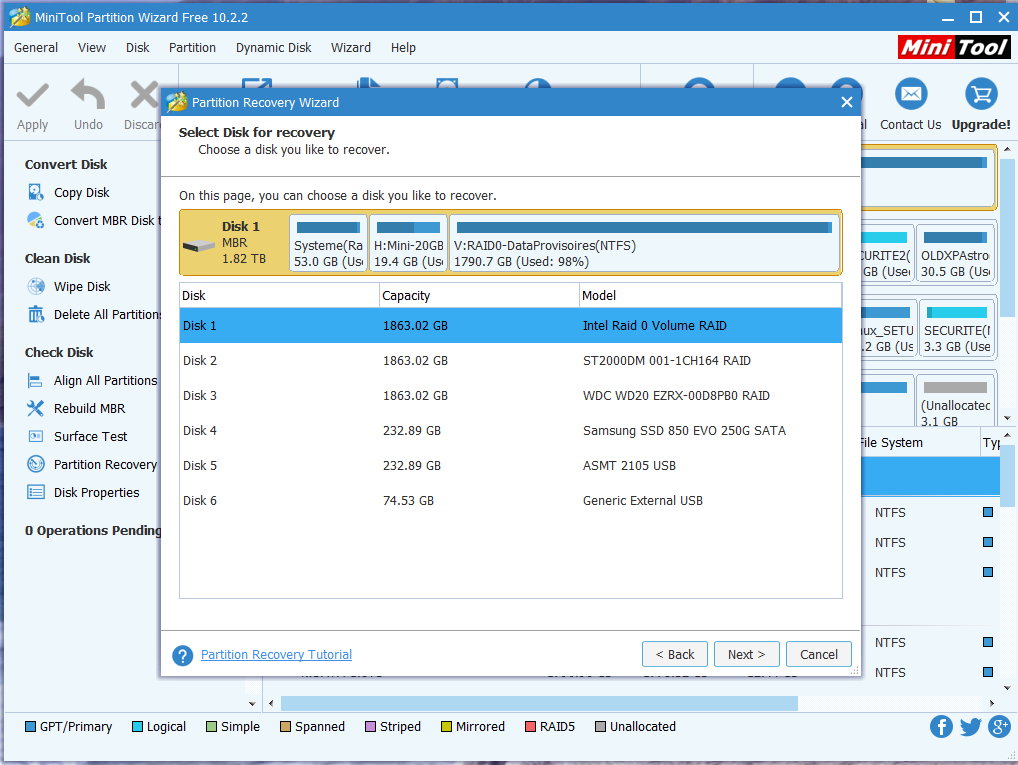Click the Convert MBR Disk icon
This screenshot has height=765, width=1018.
pyautogui.click(x=35, y=220)
